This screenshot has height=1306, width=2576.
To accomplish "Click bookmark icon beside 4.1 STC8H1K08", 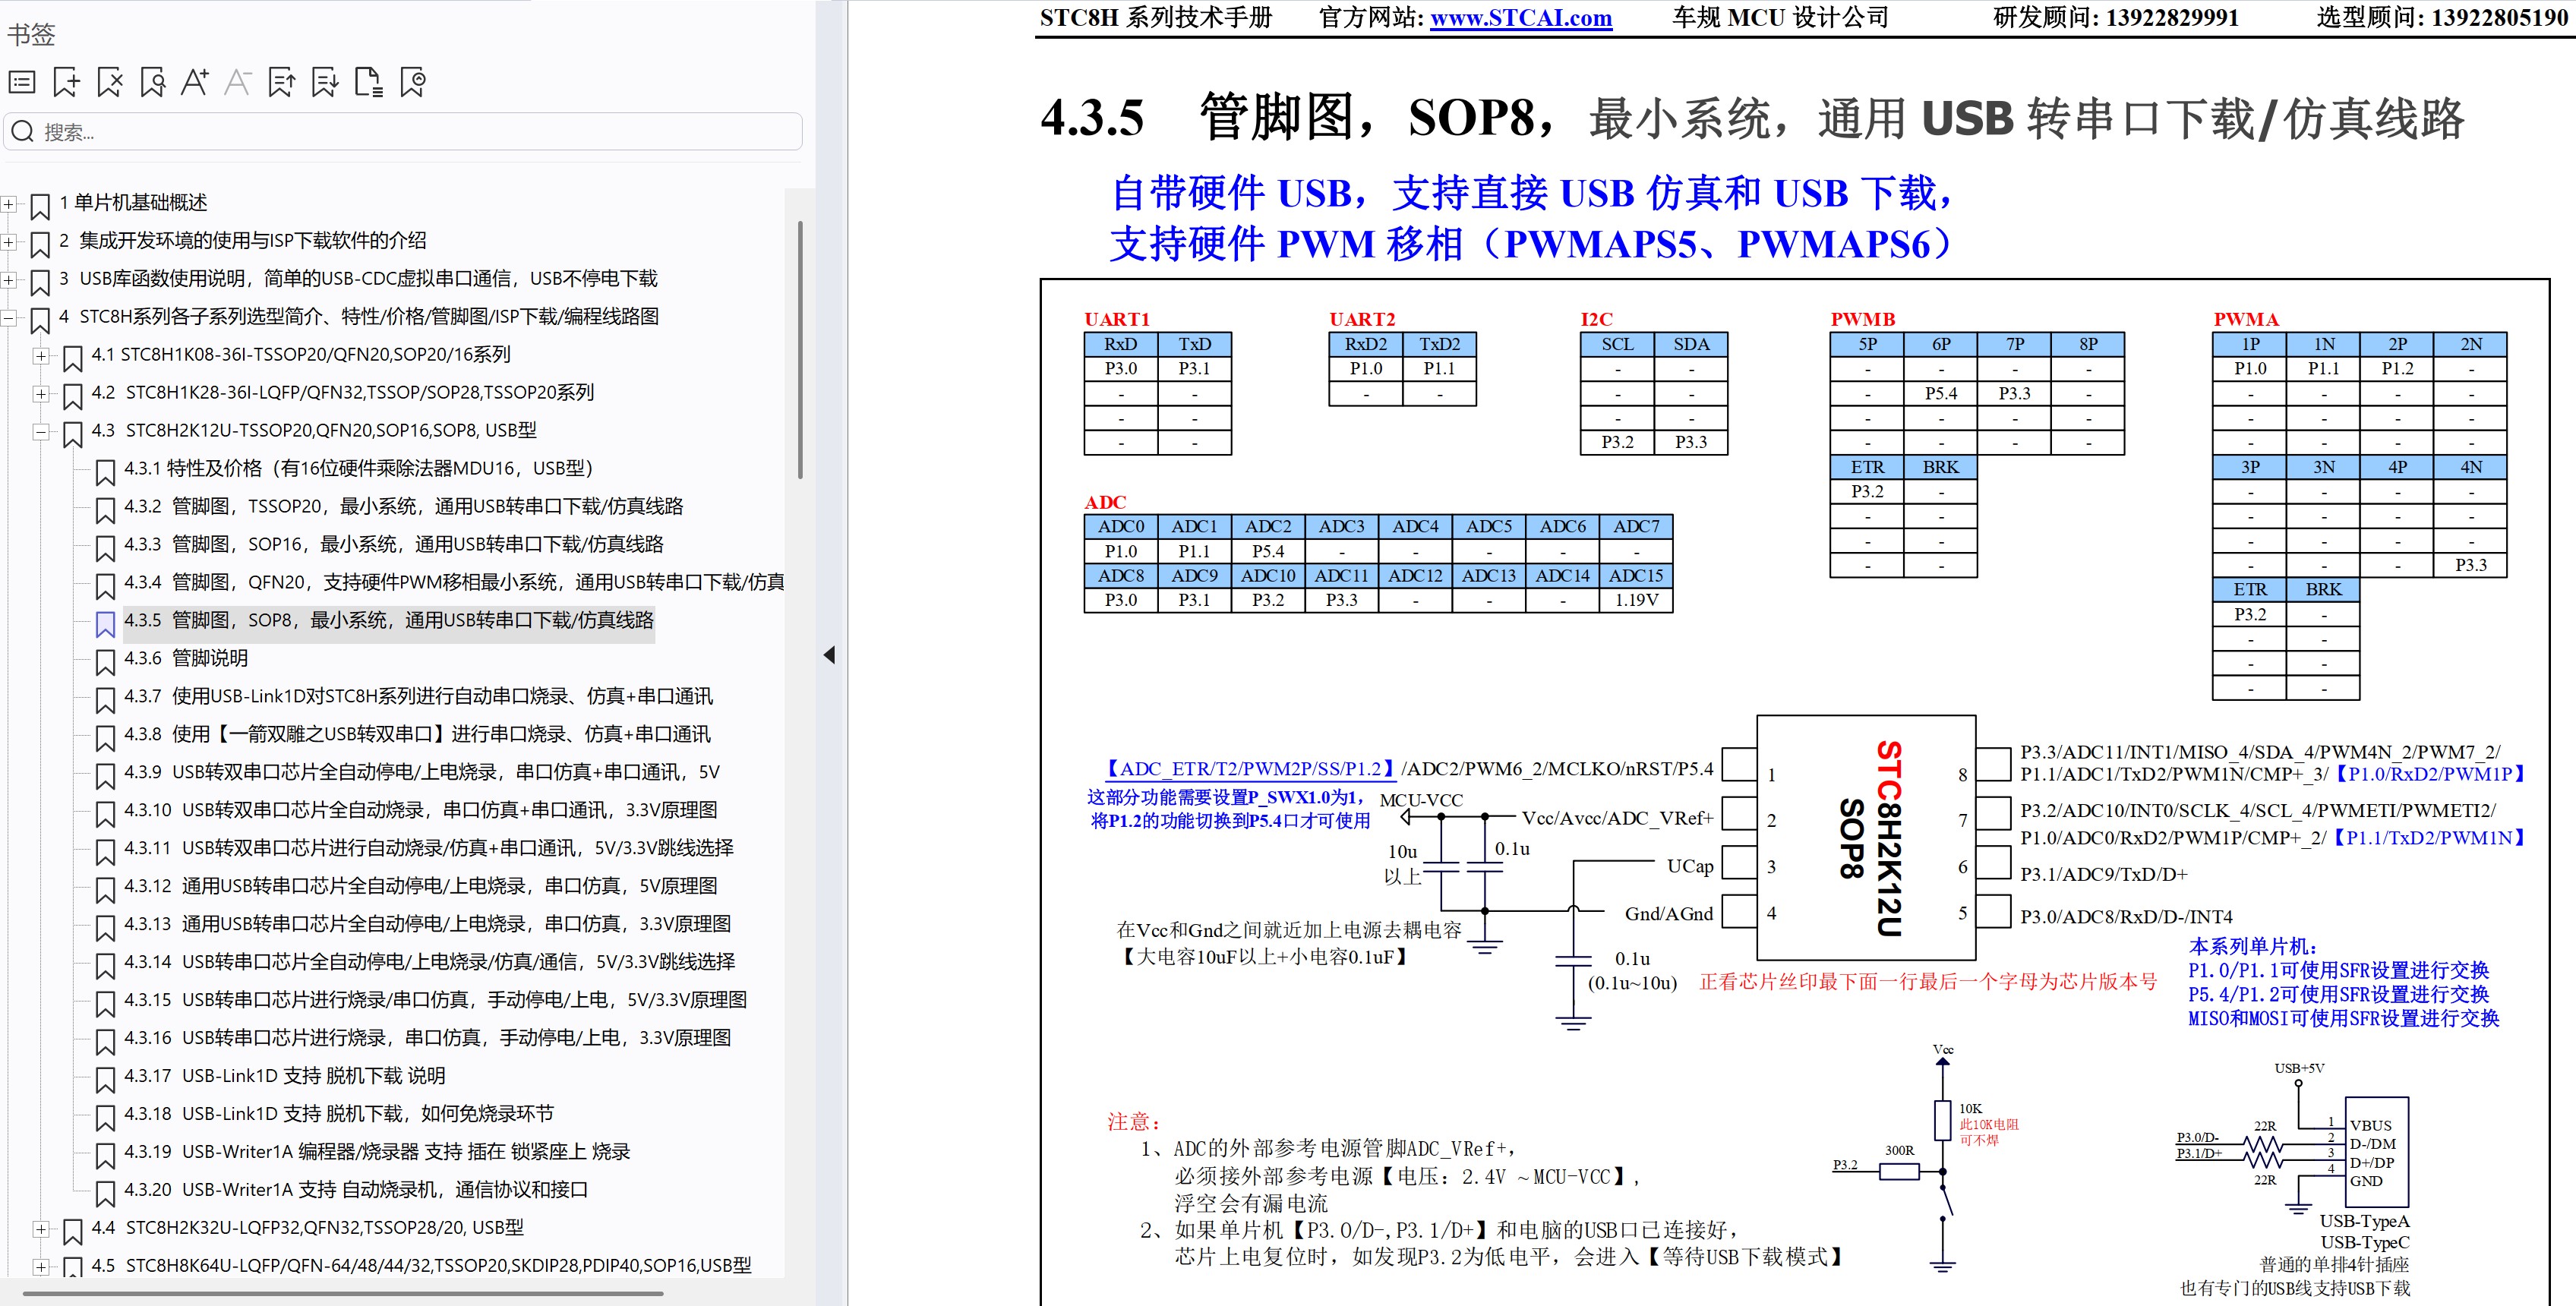I will (73, 358).
